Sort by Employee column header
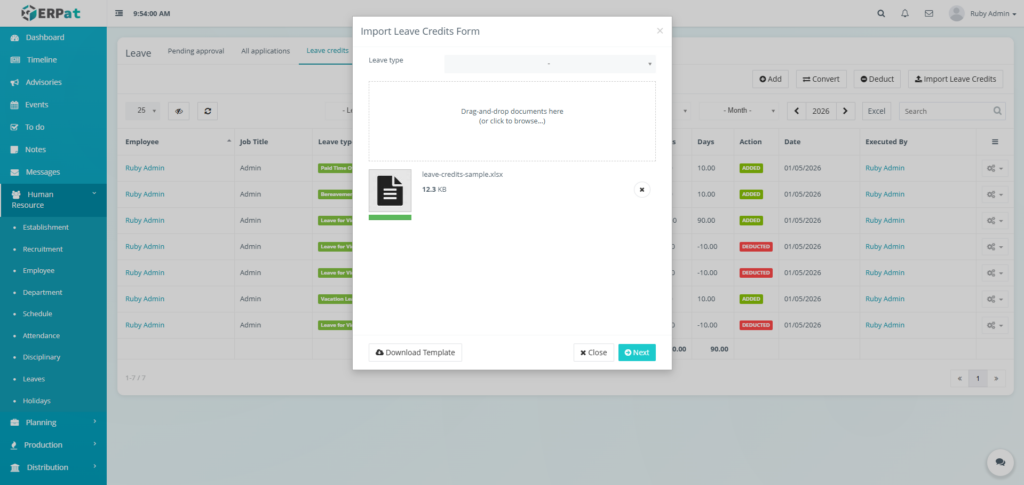 point(178,142)
